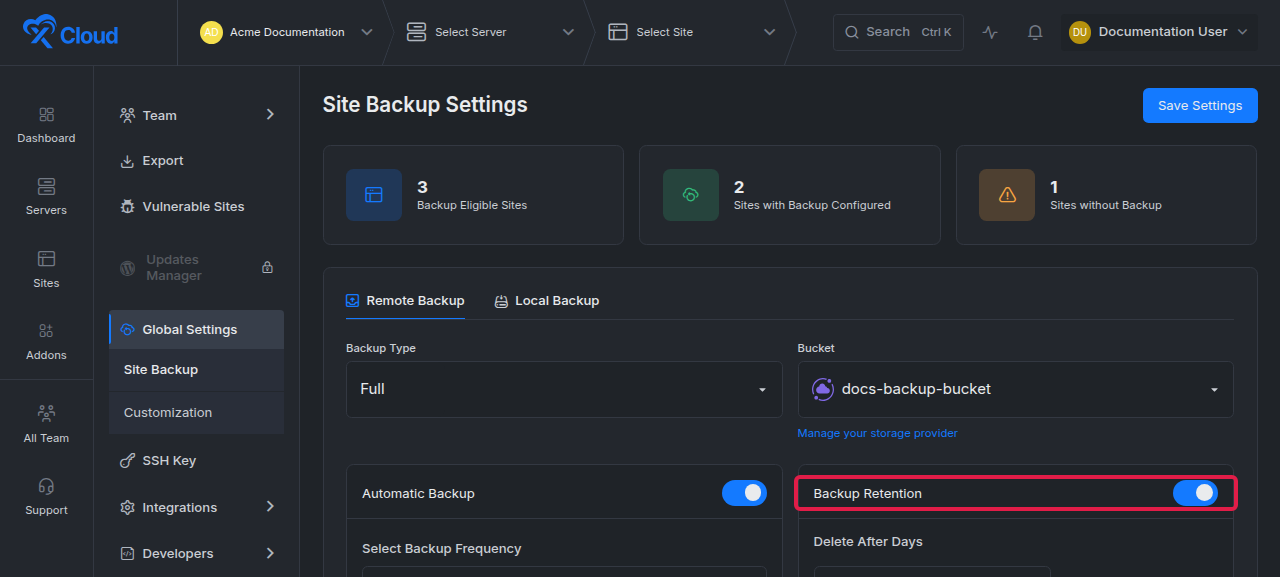
Task: Click the xCloud logo
Action: [70, 33]
